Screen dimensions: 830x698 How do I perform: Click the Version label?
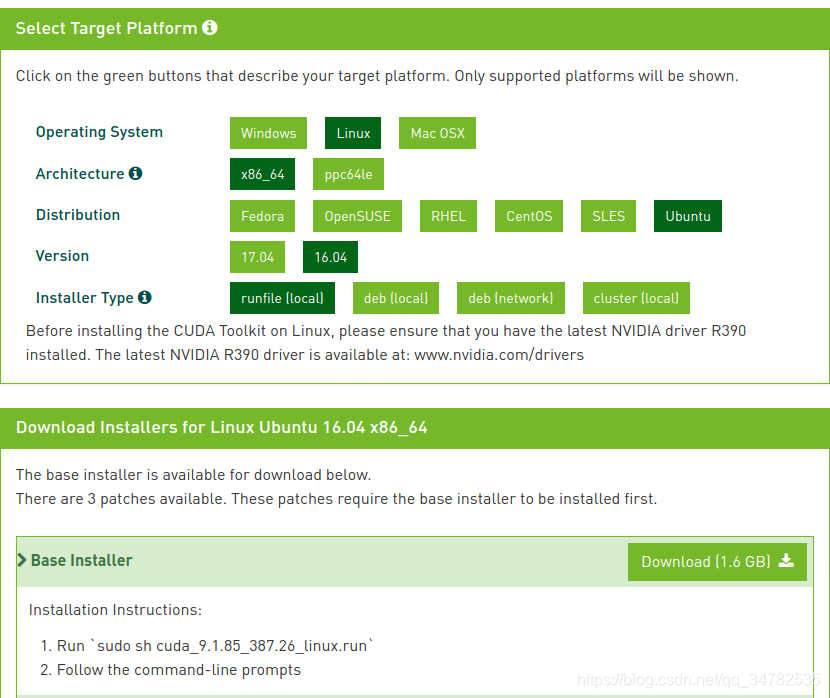point(62,256)
